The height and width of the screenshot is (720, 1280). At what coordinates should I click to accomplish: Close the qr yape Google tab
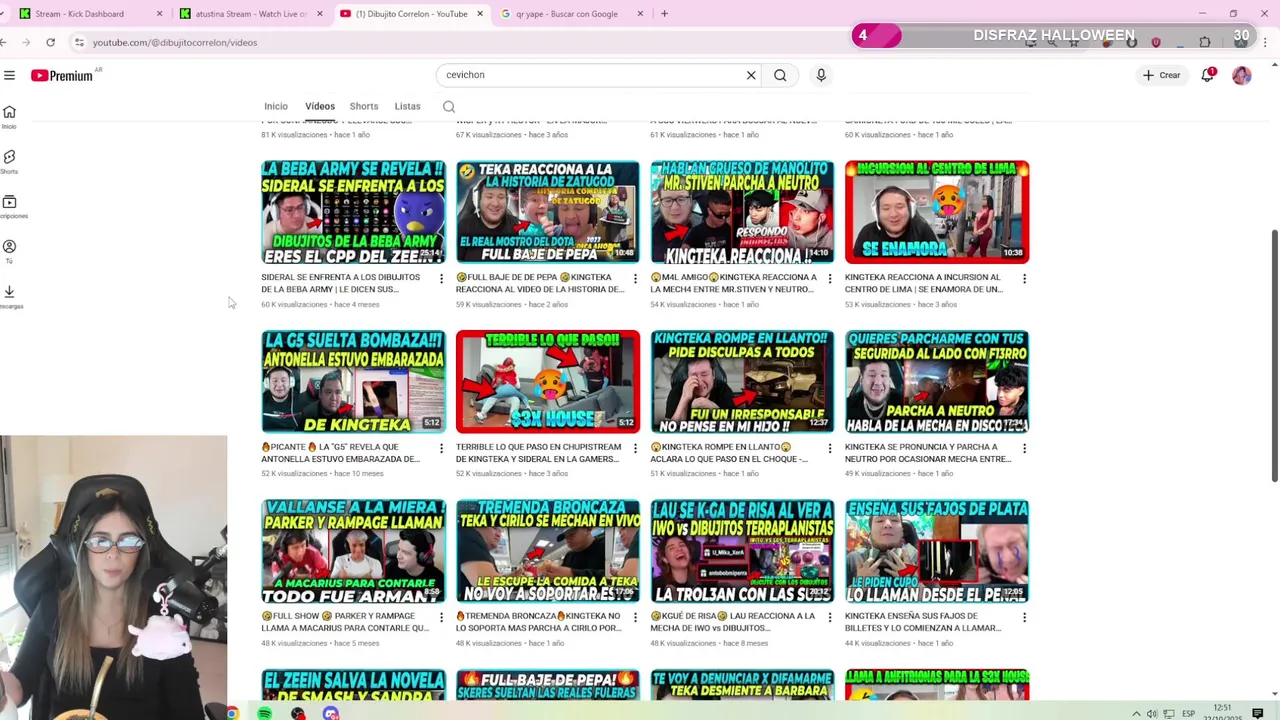(640, 14)
